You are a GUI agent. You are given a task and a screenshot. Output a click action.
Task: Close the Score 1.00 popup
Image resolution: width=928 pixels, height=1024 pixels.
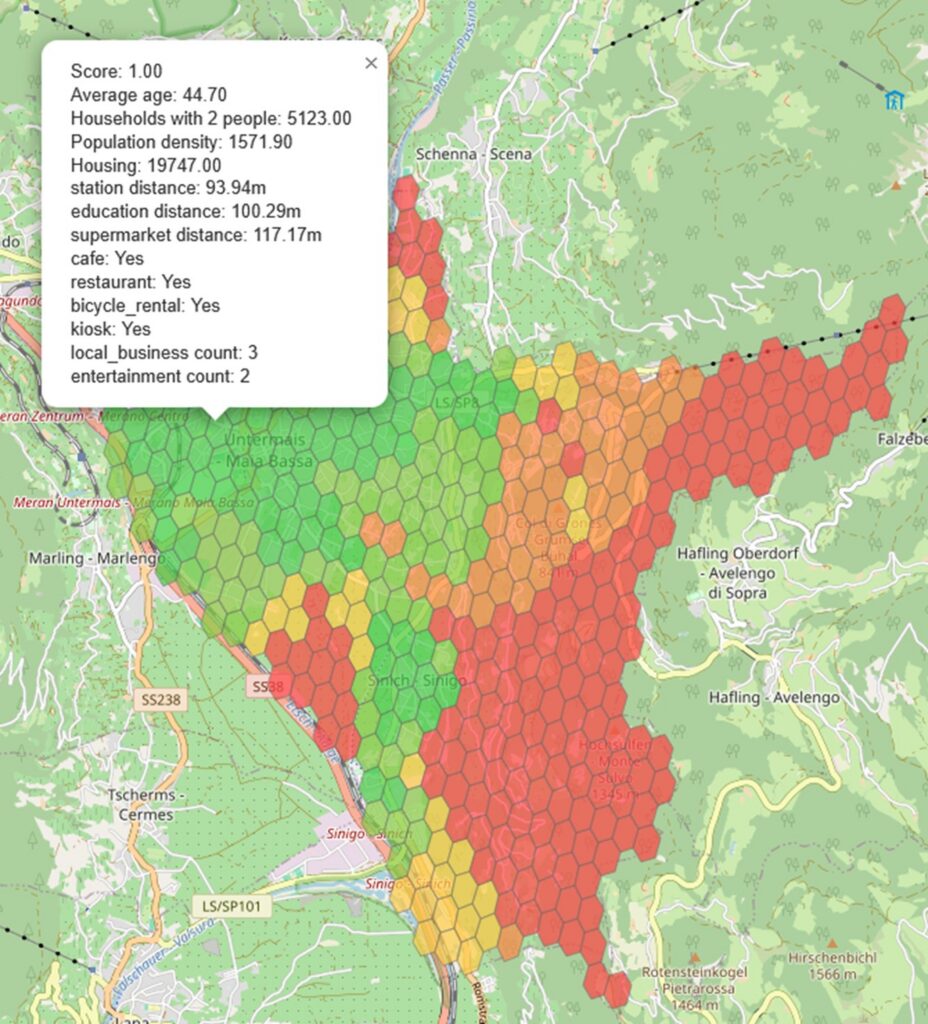click(x=371, y=63)
